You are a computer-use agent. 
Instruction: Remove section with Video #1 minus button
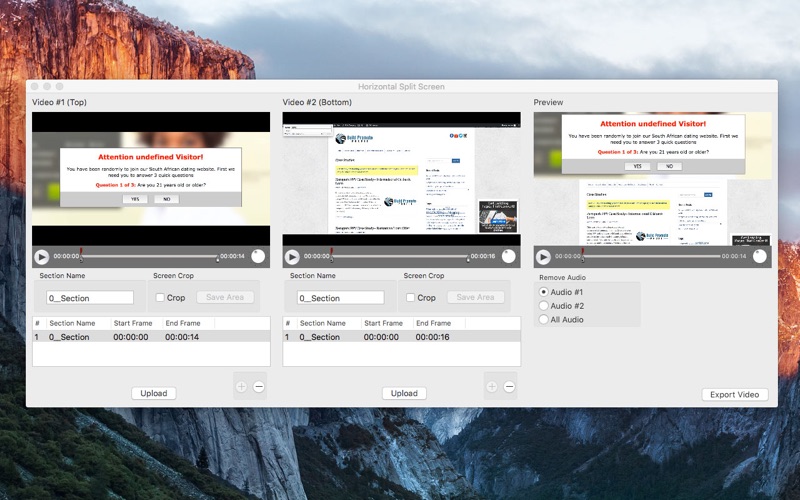pyautogui.click(x=258, y=387)
